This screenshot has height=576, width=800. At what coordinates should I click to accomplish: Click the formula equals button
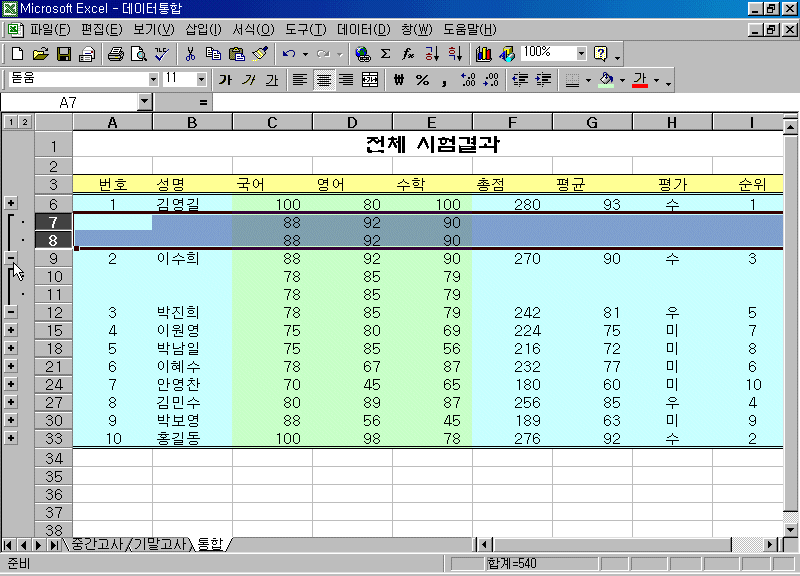coord(203,103)
